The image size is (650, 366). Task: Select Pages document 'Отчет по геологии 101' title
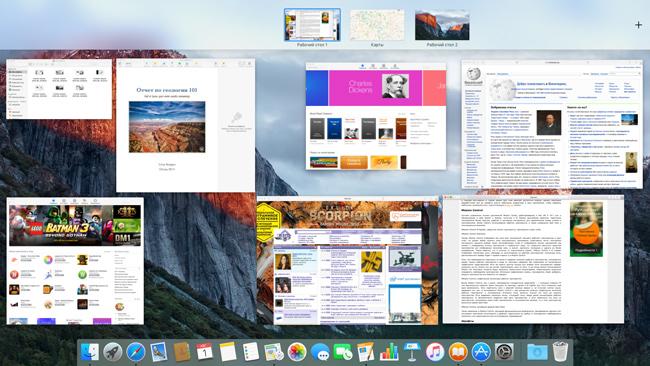point(167,90)
